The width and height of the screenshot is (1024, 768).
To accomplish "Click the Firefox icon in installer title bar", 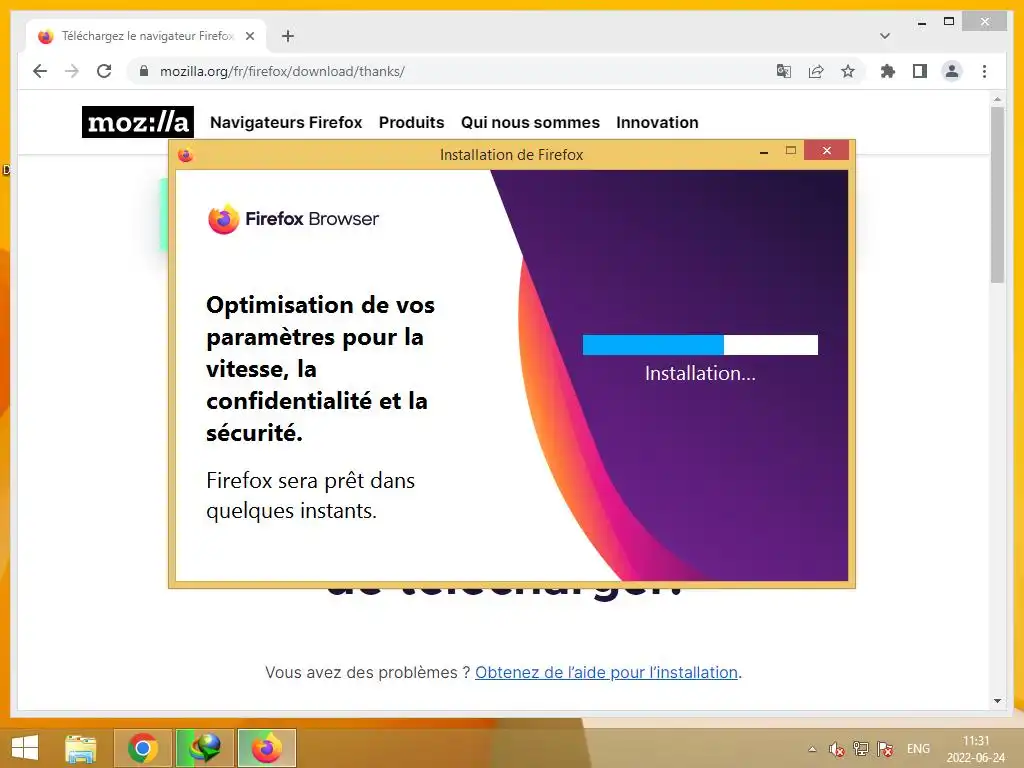I will coord(185,155).
